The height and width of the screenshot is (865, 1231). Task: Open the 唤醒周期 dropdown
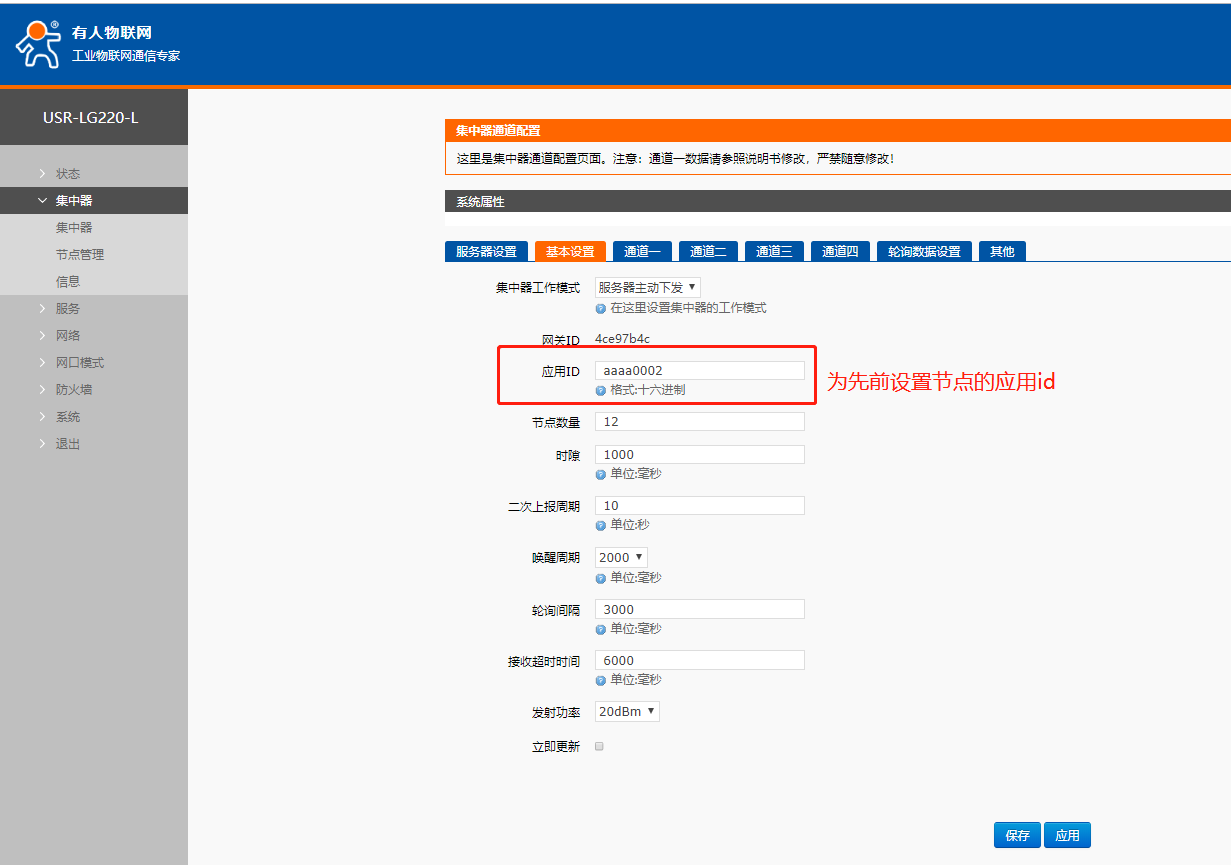click(x=621, y=557)
